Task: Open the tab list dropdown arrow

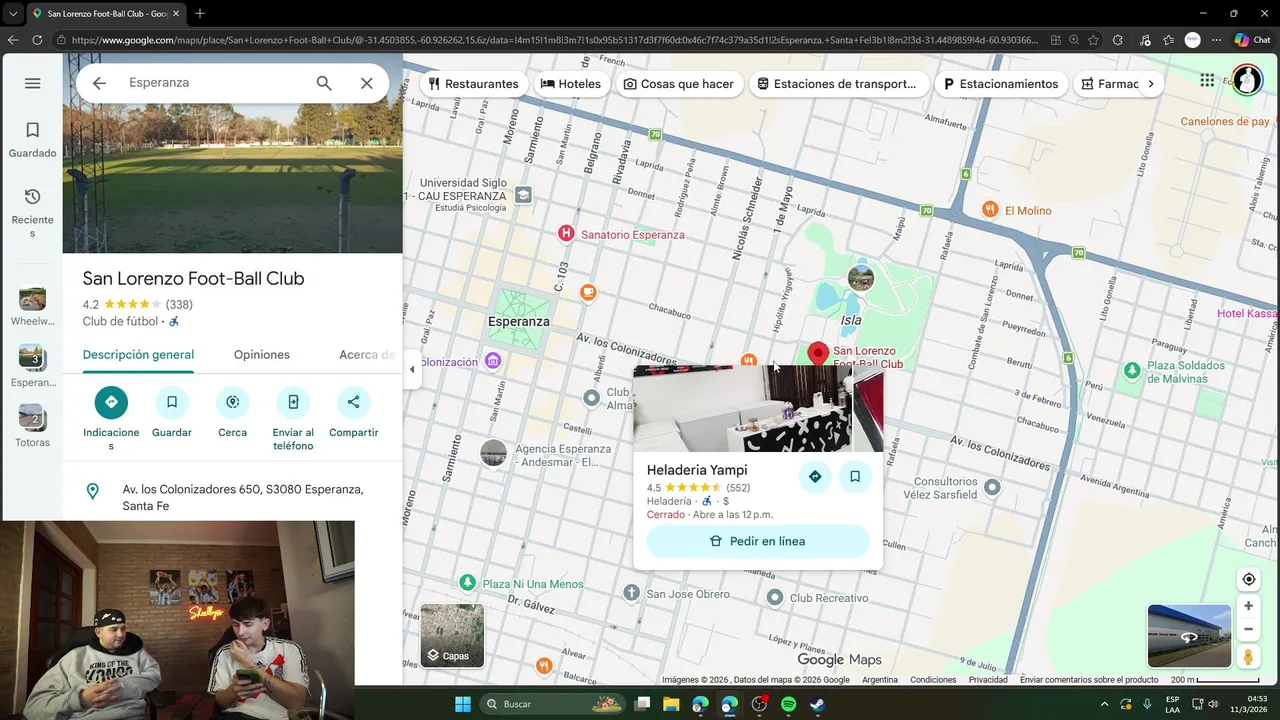Action: coord(13,13)
